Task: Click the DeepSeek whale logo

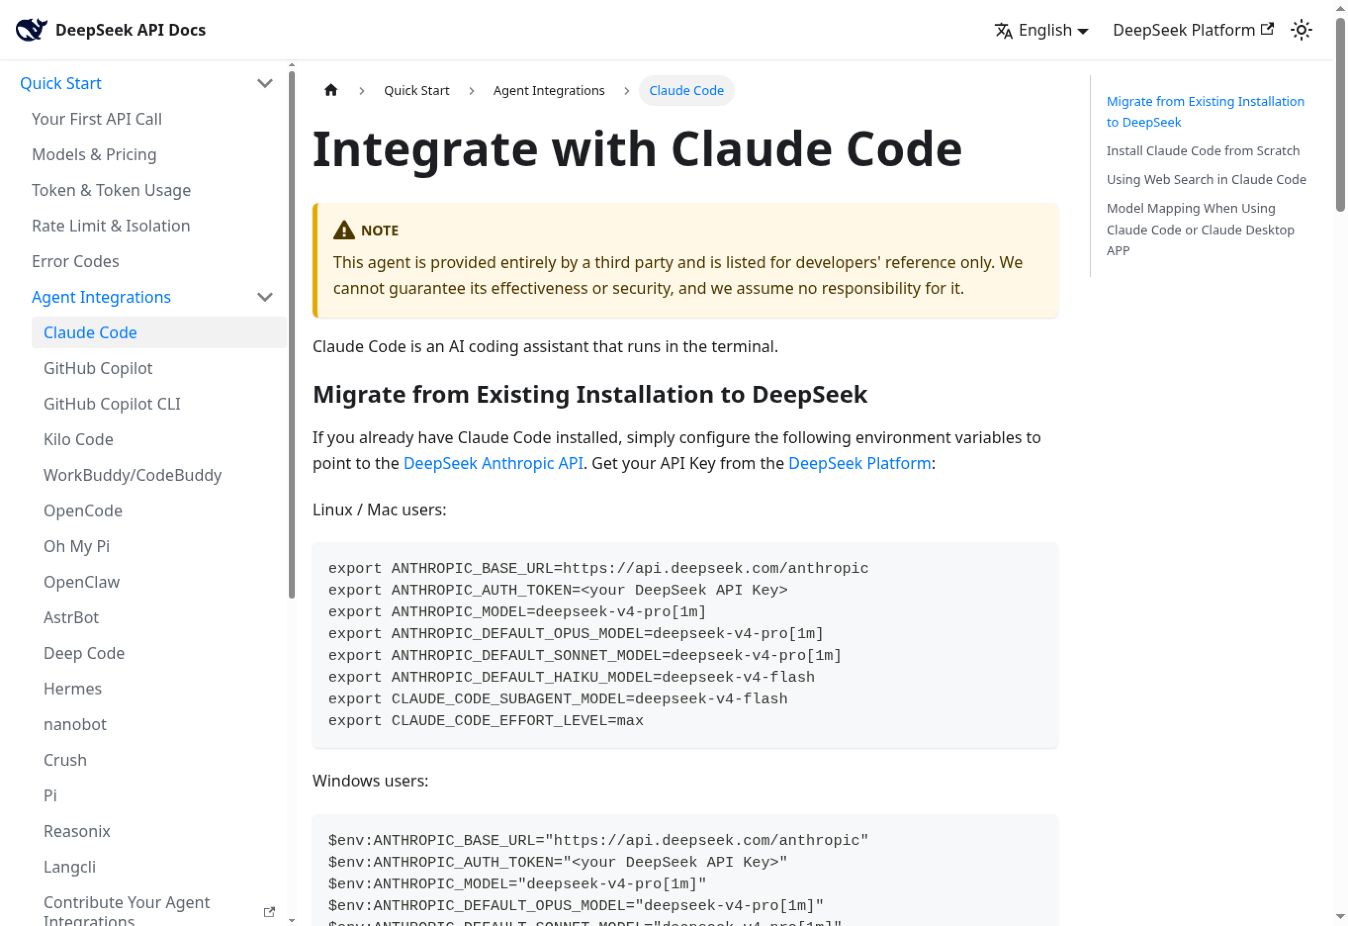Action: (31, 30)
